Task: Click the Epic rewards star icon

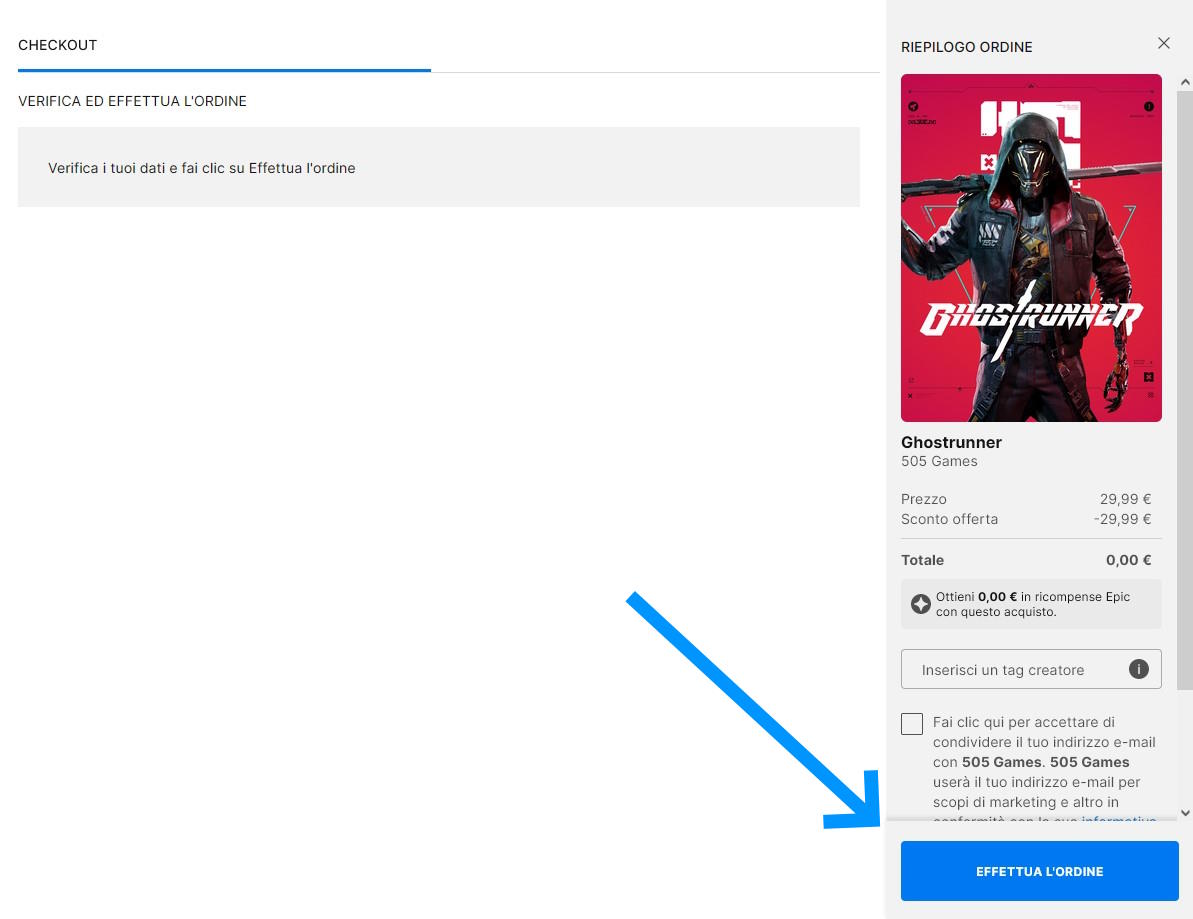Action: click(921, 604)
